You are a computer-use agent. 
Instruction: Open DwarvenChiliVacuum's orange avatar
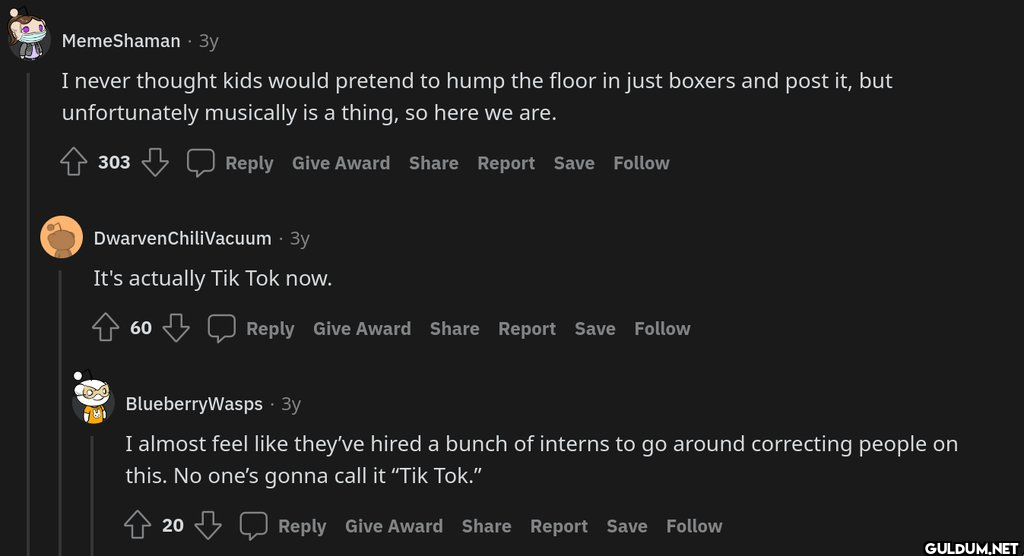61,237
